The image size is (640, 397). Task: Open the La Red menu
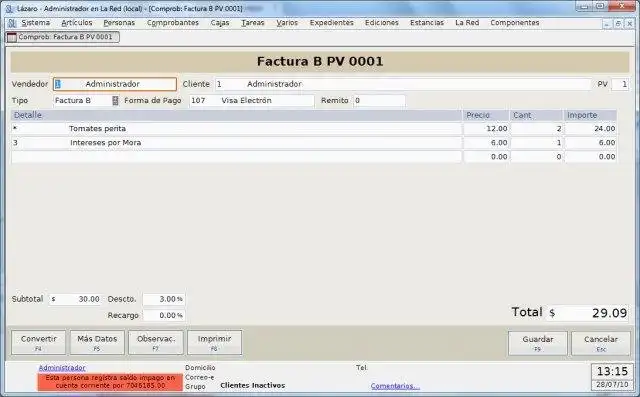coord(467,23)
